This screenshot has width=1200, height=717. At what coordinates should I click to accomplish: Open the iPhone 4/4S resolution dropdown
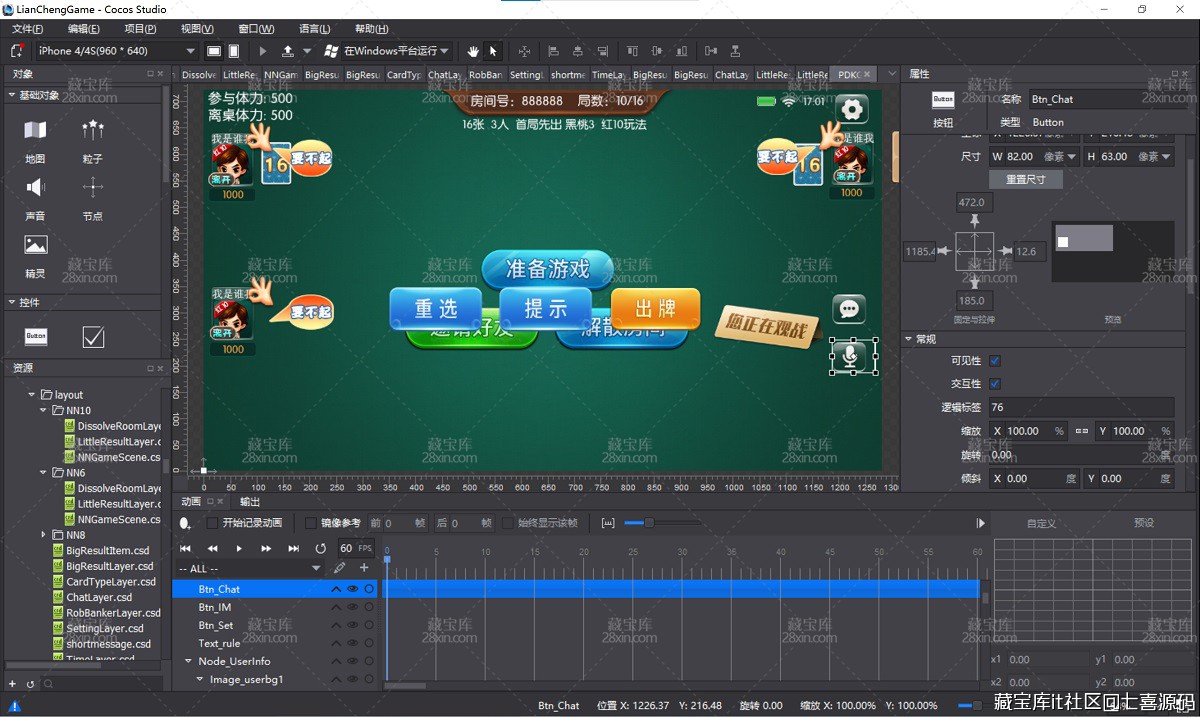[x=116, y=51]
